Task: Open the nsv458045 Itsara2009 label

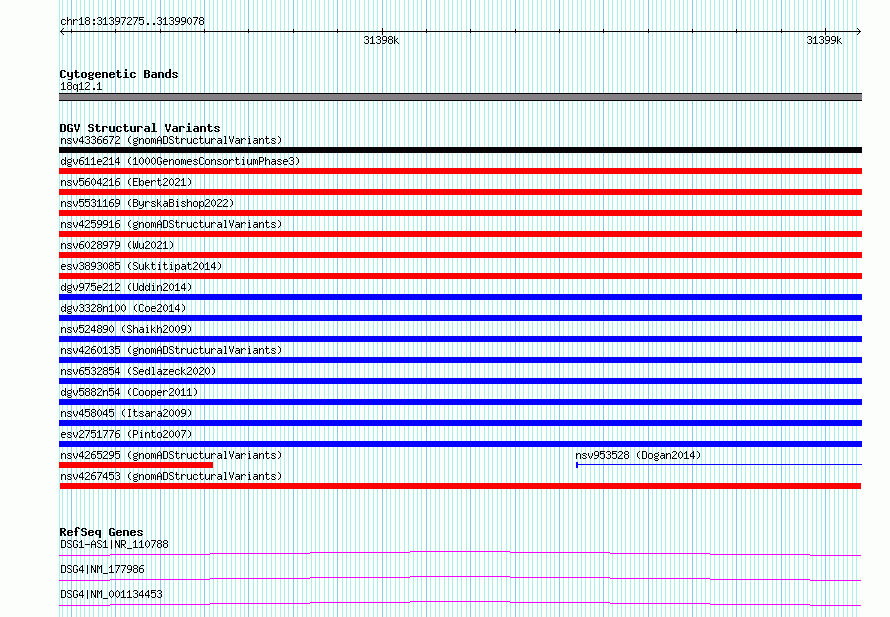Action: click(126, 413)
